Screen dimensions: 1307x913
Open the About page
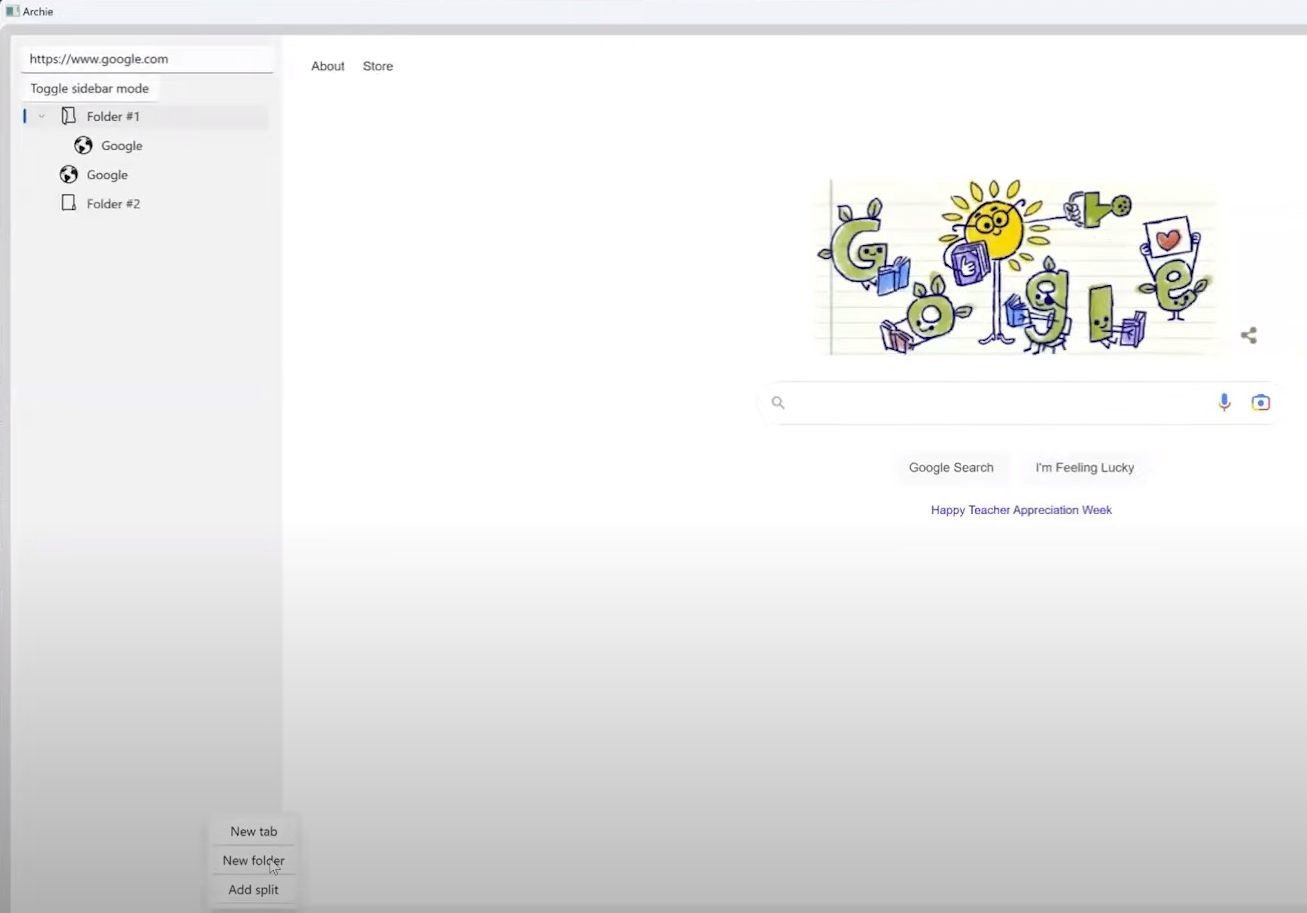point(327,66)
